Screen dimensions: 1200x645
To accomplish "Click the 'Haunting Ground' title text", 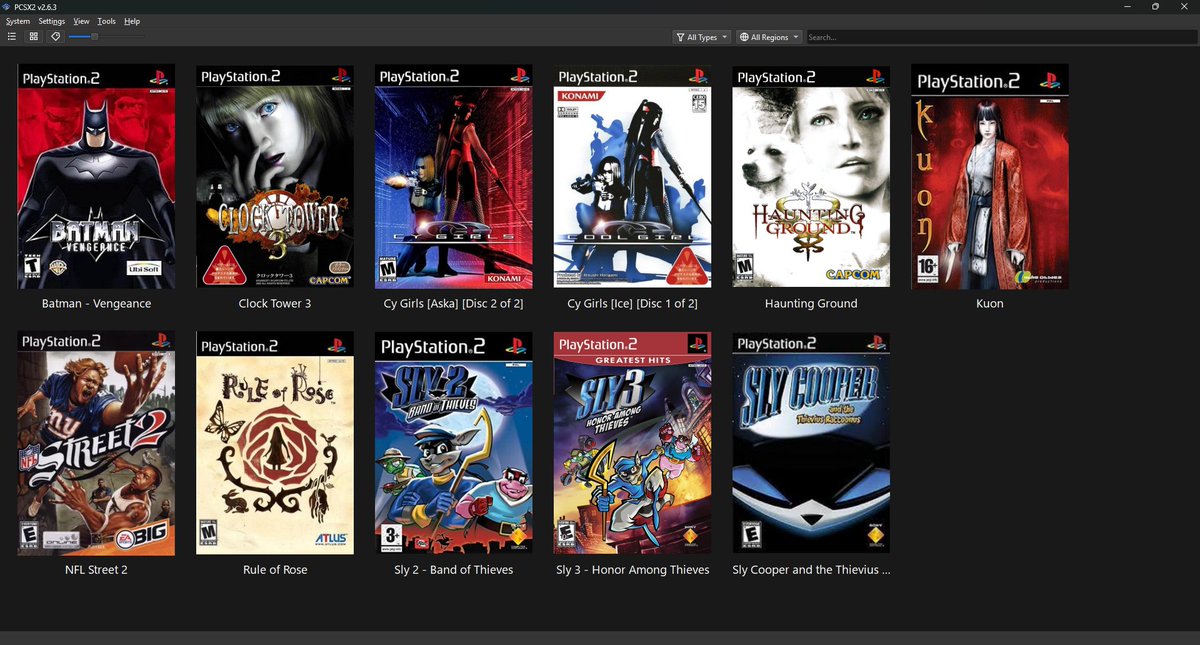I will pos(811,304).
